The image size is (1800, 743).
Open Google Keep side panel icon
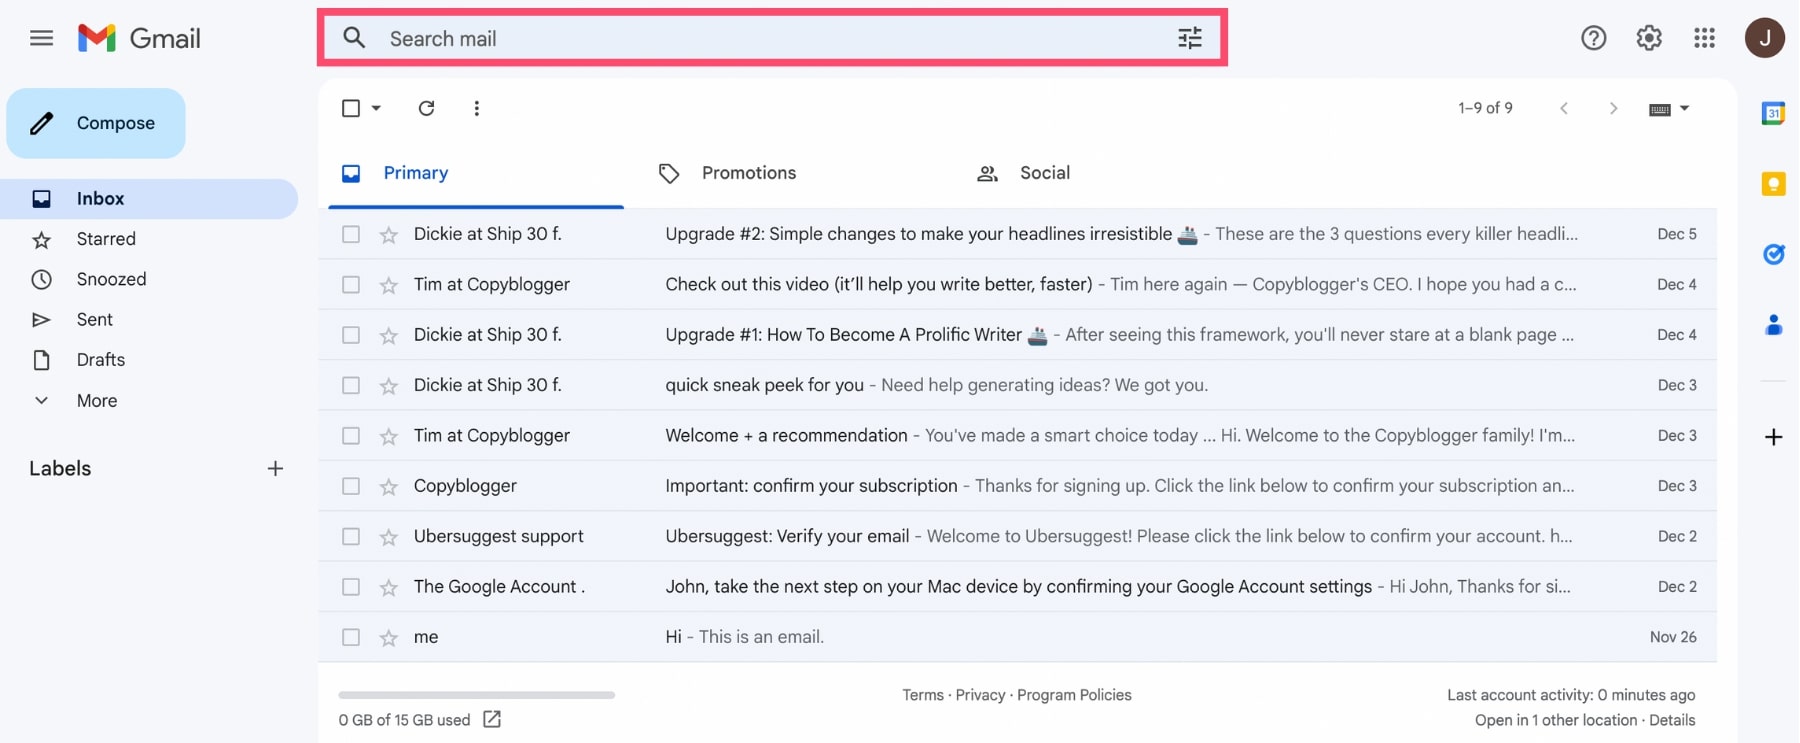1773,184
